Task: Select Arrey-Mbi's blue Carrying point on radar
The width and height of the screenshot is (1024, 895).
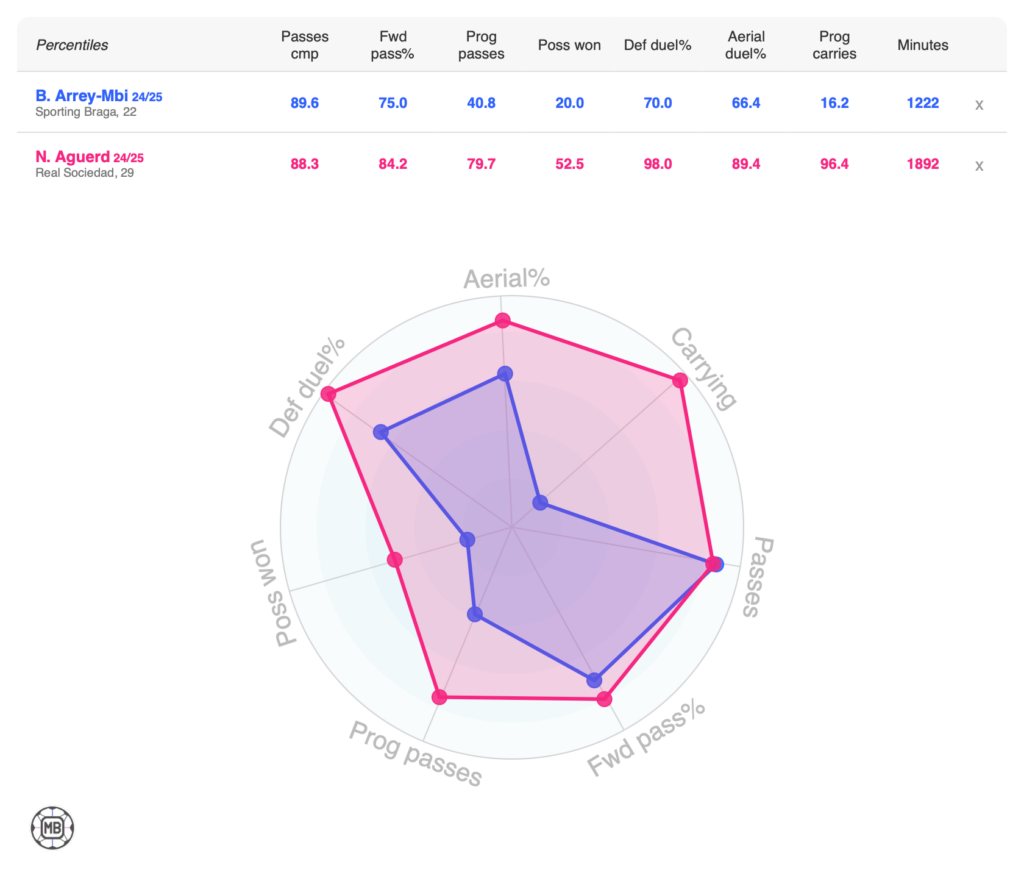Action: pos(541,502)
